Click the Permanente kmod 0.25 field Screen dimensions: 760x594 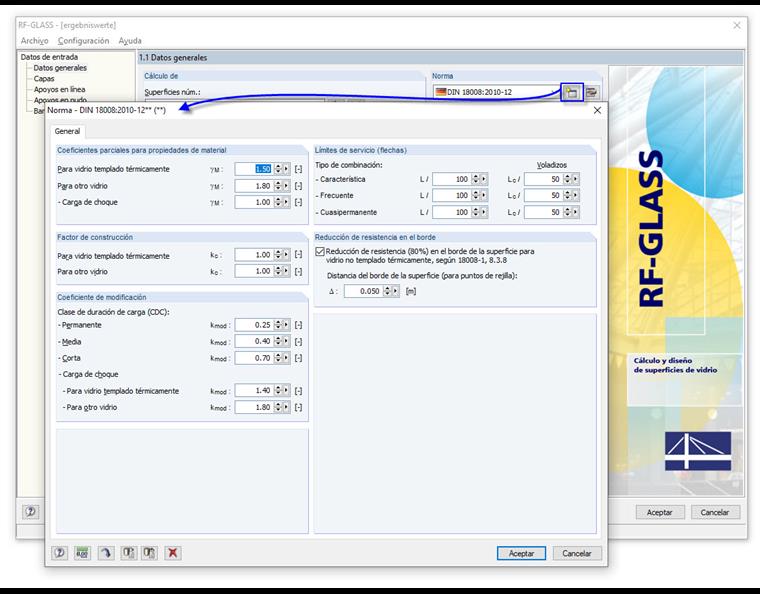(254, 325)
